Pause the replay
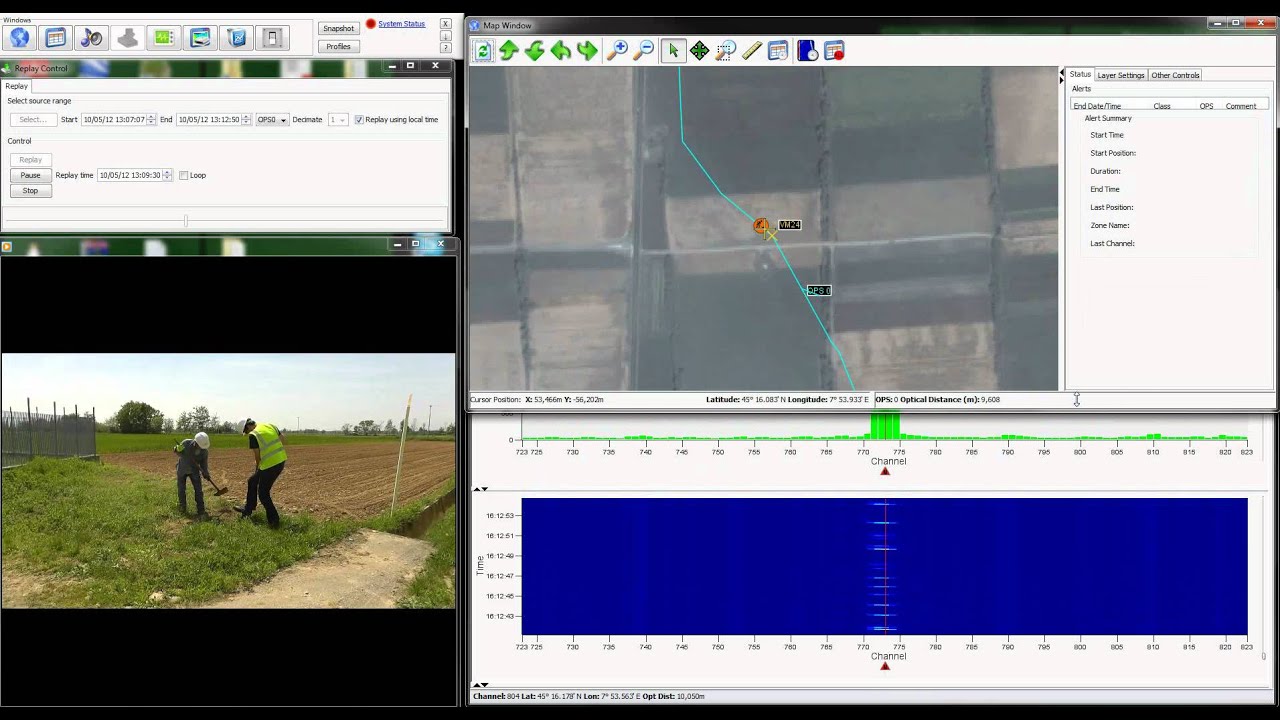 pyautogui.click(x=30, y=175)
